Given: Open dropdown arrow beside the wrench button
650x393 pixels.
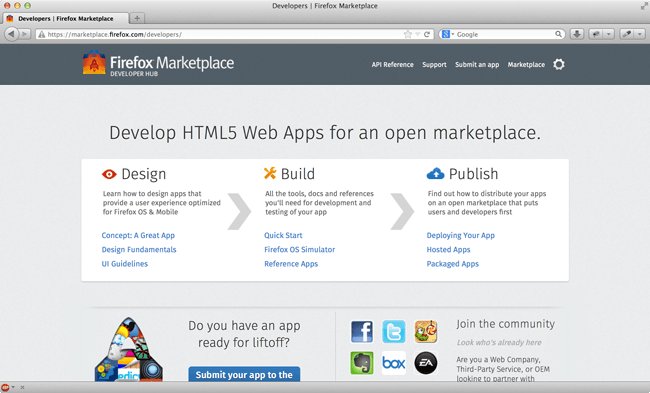Looking at the screenshot, I should [x=640, y=34].
